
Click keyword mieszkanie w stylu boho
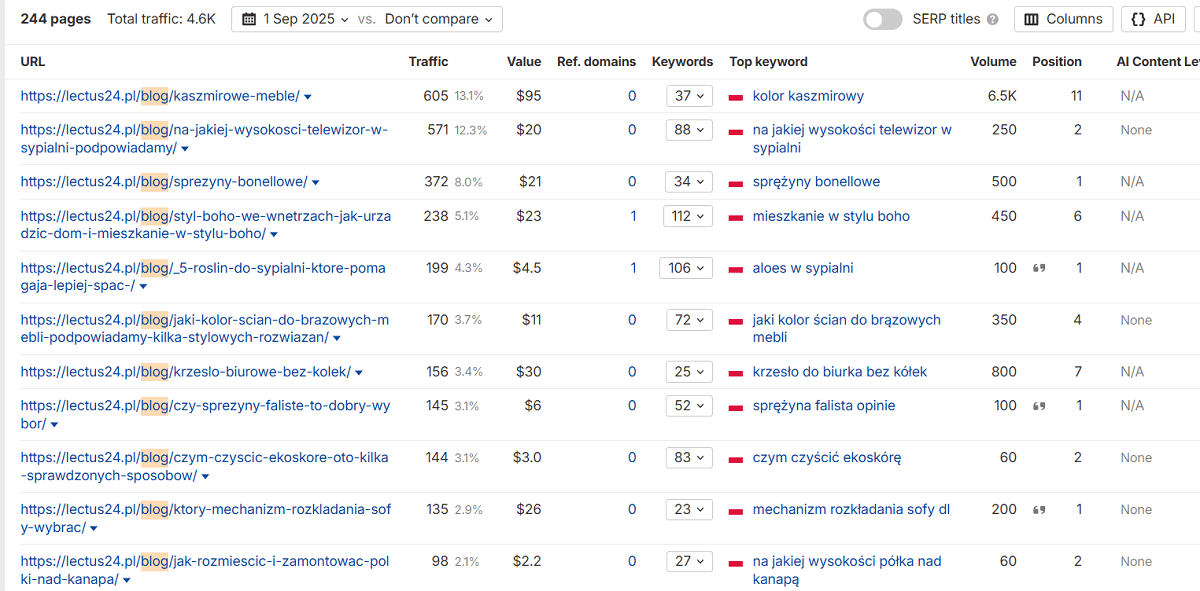pos(831,216)
